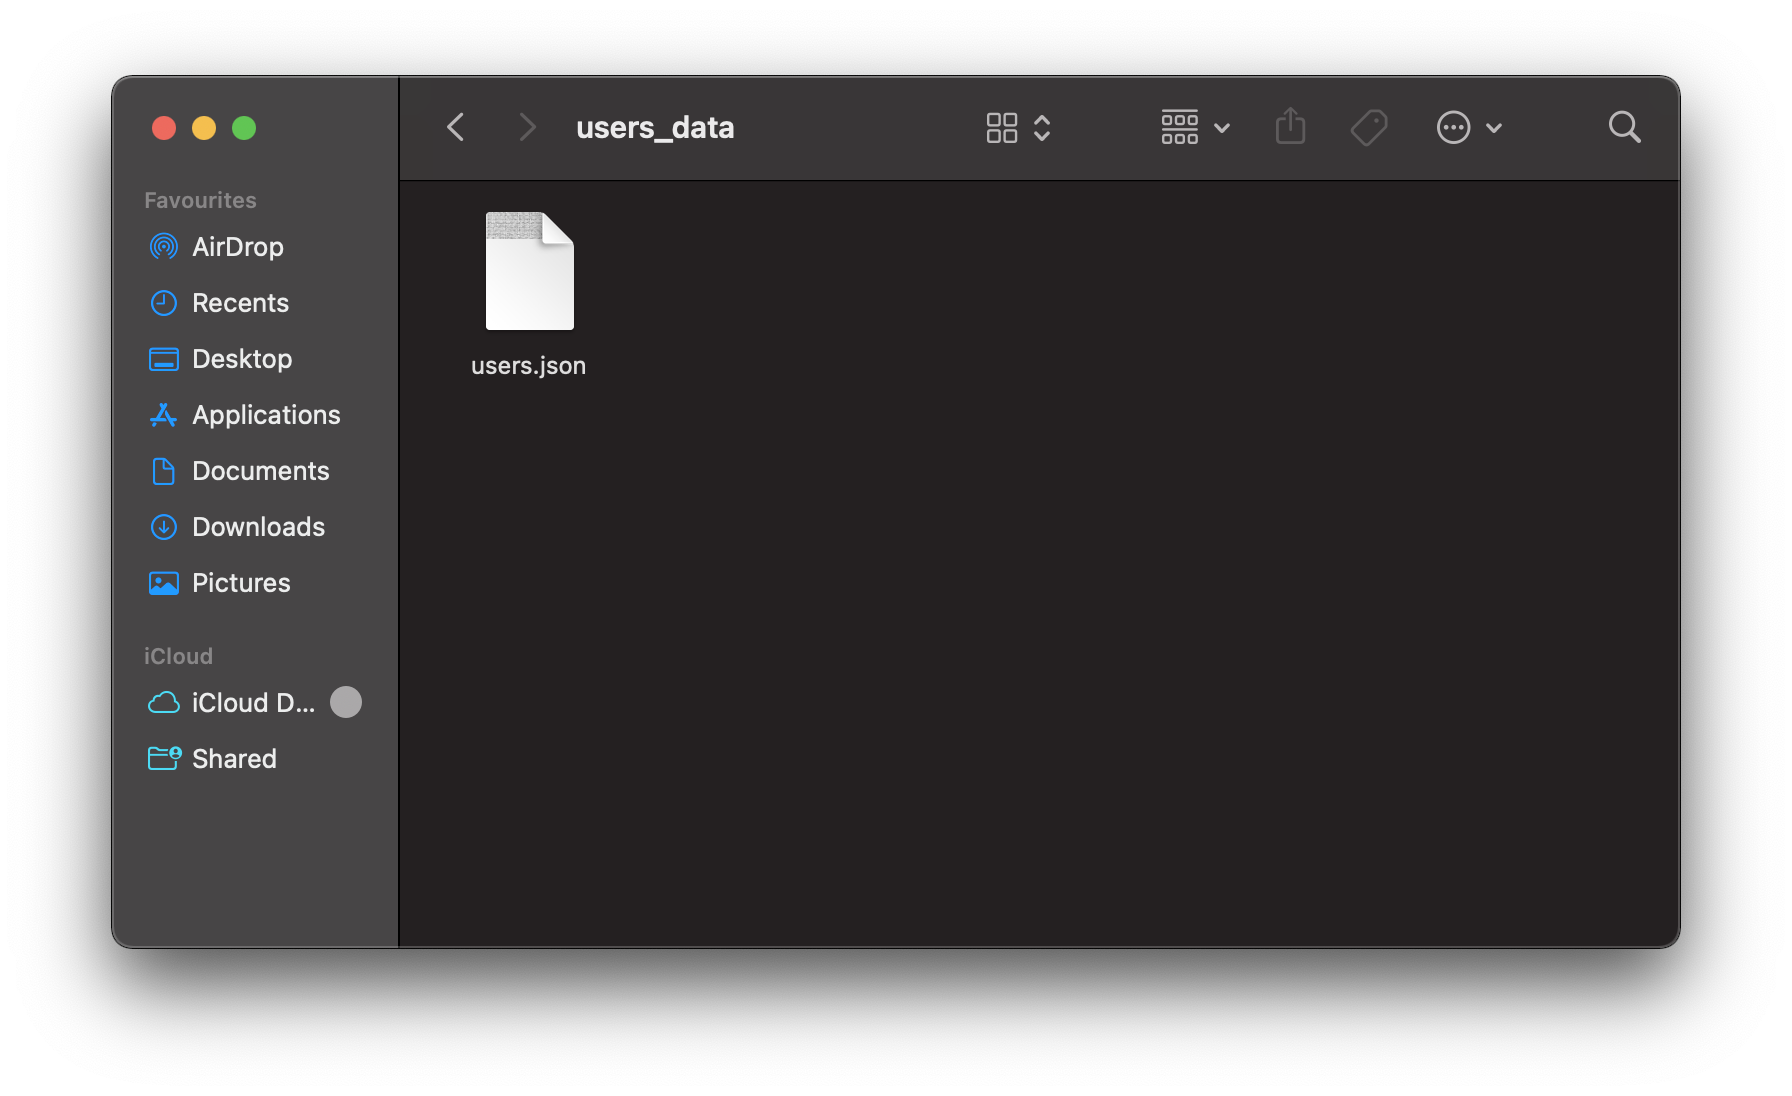Click the Share icon in toolbar
1792x1096 pixels.
(1291, 127)
